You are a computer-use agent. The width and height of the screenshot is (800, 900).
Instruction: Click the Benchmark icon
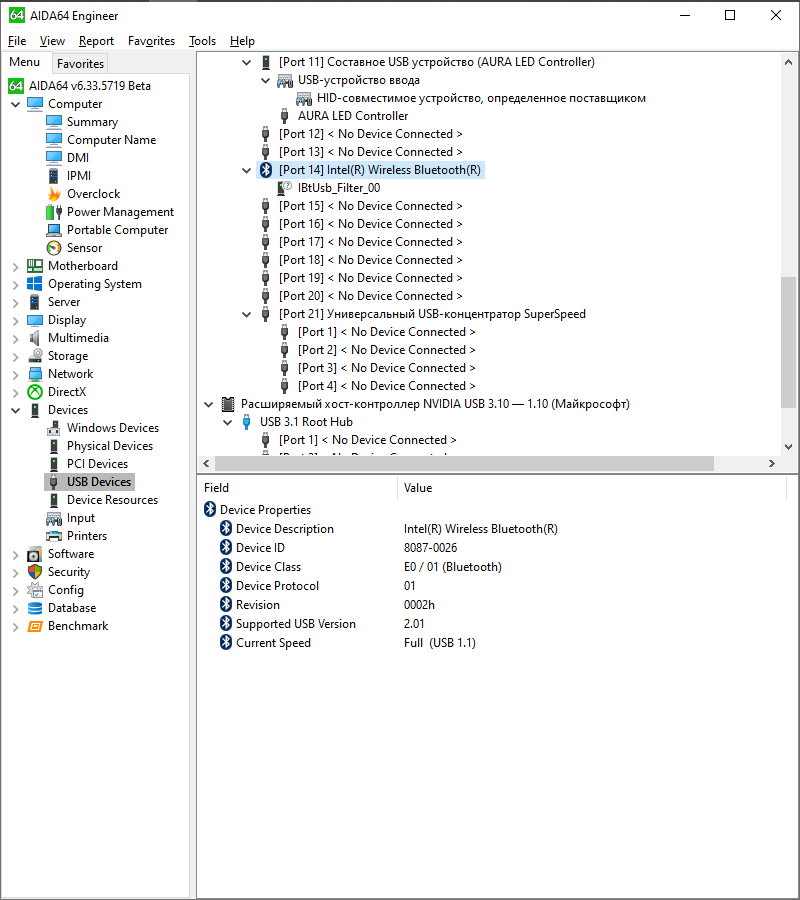pyautogui.click(x=35, y=626)
